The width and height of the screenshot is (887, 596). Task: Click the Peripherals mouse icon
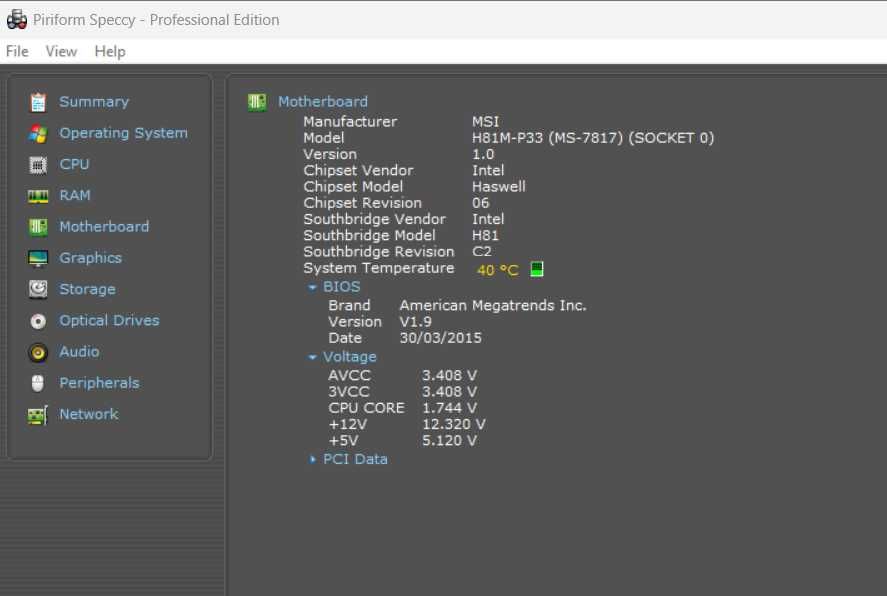click(38, 383)
